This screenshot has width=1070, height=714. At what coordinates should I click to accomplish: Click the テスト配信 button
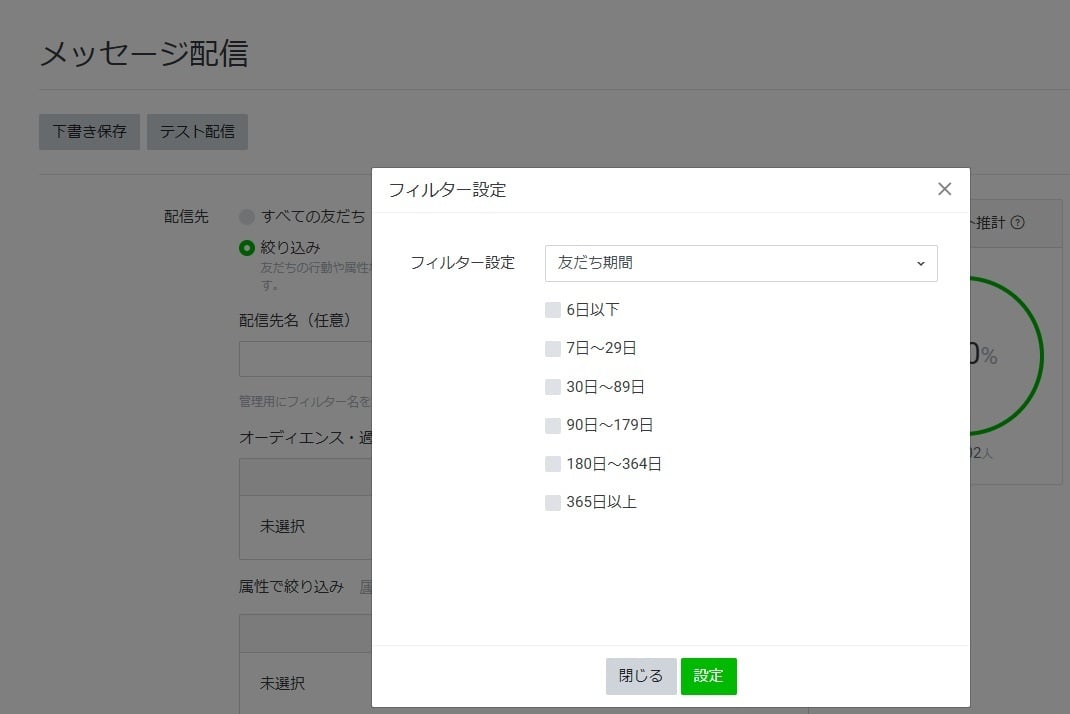[197, 131]
